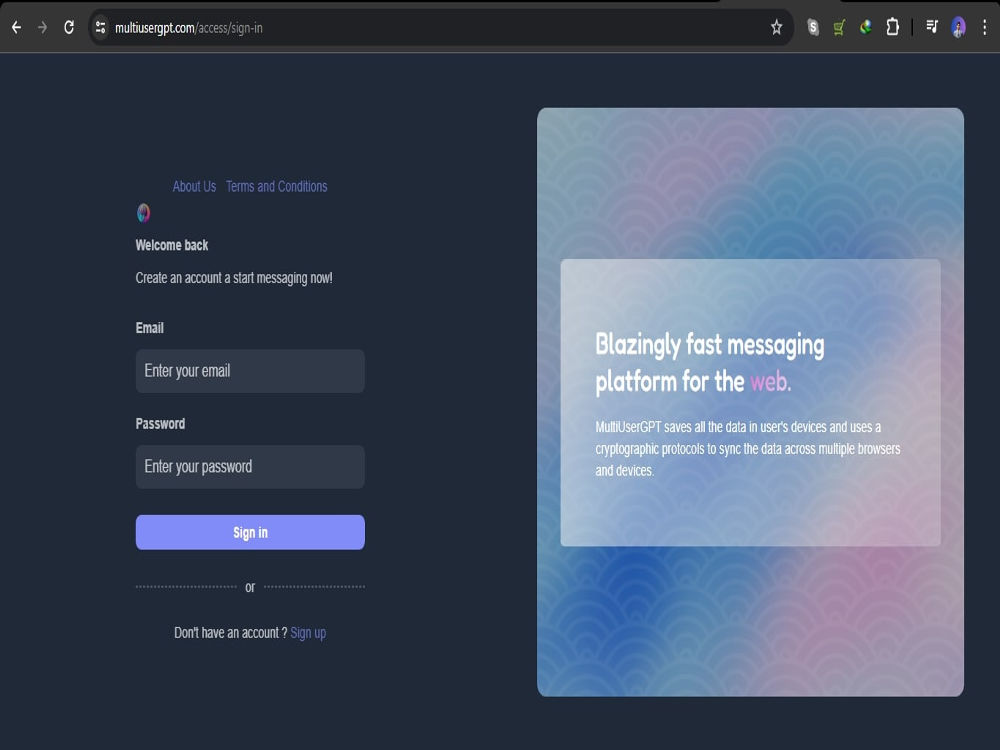1000x750 pixels.
Task: Go back to the previous page
Action: (x=17, y=27)
